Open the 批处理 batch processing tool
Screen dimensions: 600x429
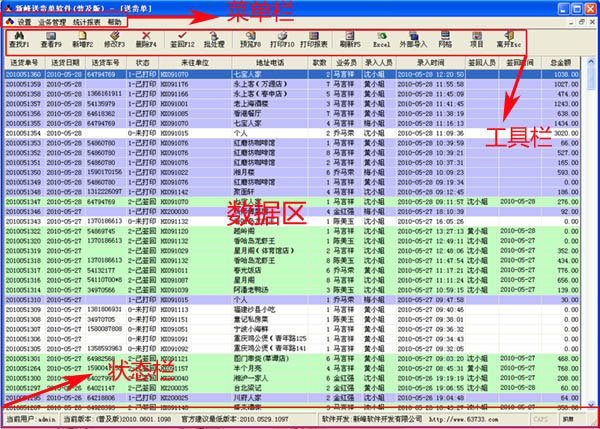(x=214, y=40)
